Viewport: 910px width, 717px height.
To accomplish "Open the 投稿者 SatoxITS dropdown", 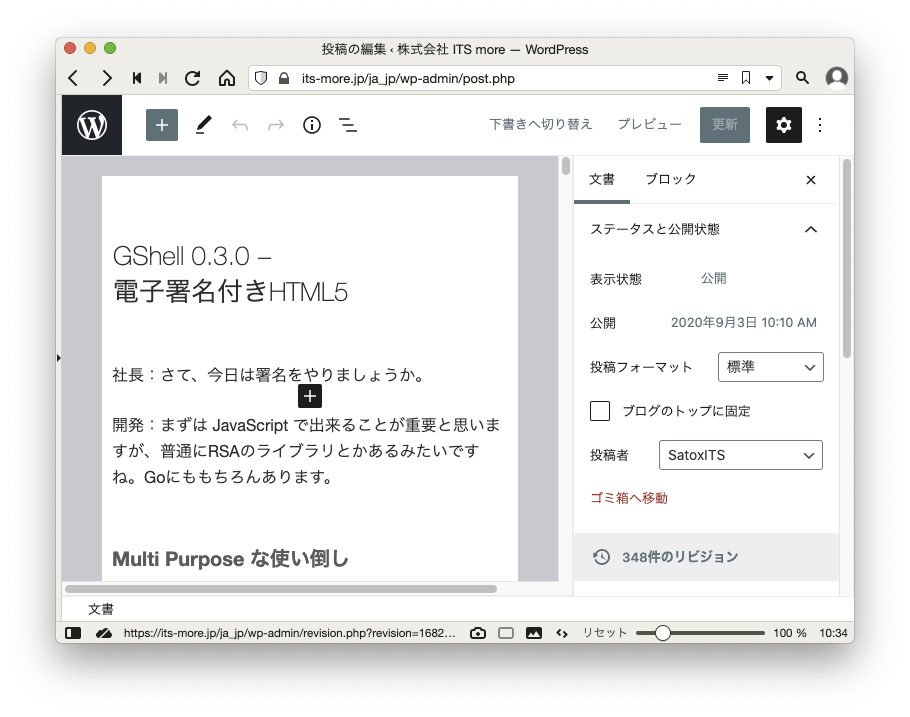I will [x=740, y=455].
